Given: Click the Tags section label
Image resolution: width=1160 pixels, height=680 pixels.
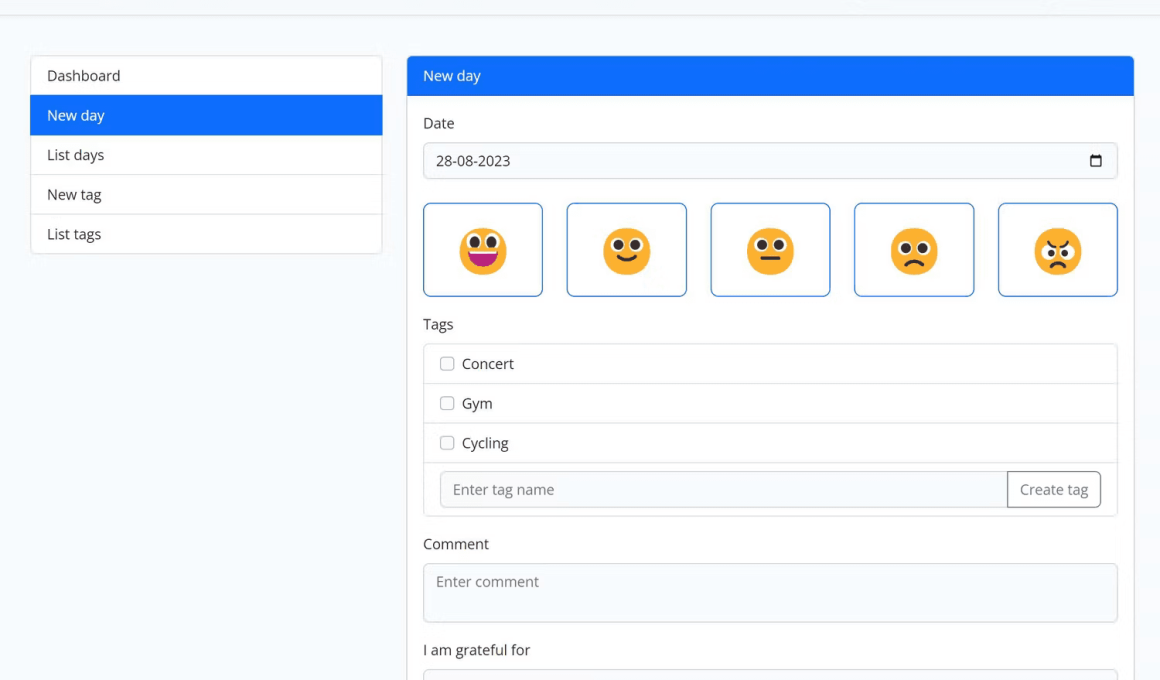Looking at the screenshot, I should click(x=438, y=324).
